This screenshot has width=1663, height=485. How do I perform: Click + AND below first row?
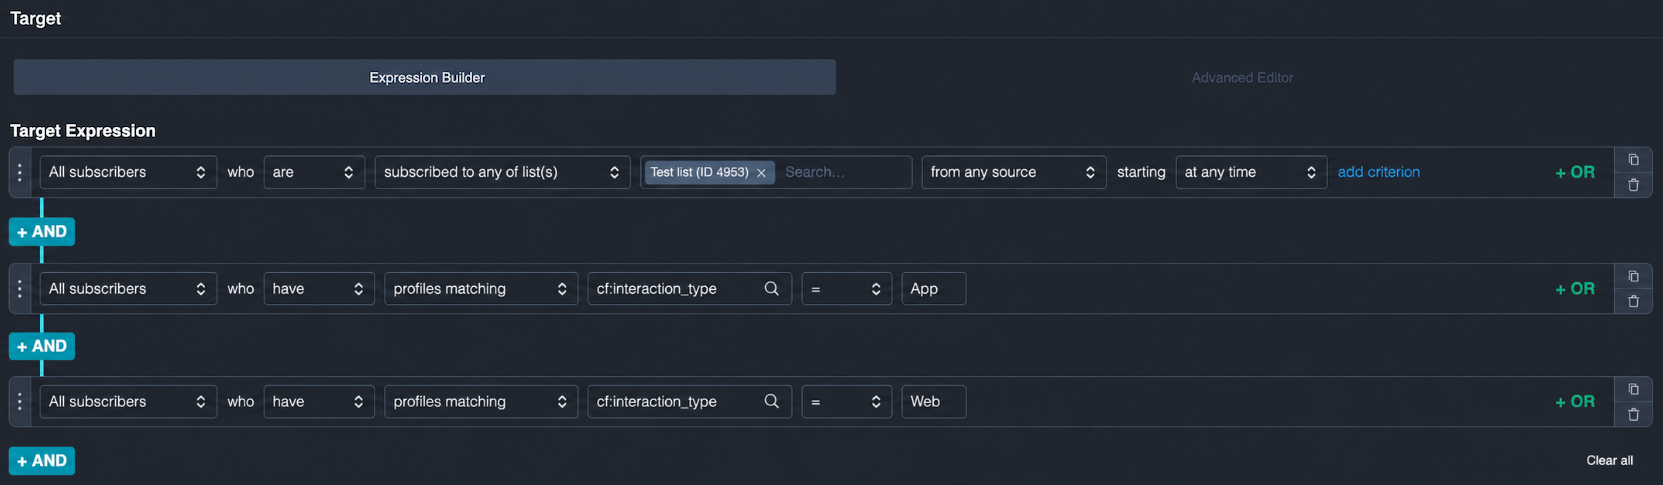click(x=42, y=232)
